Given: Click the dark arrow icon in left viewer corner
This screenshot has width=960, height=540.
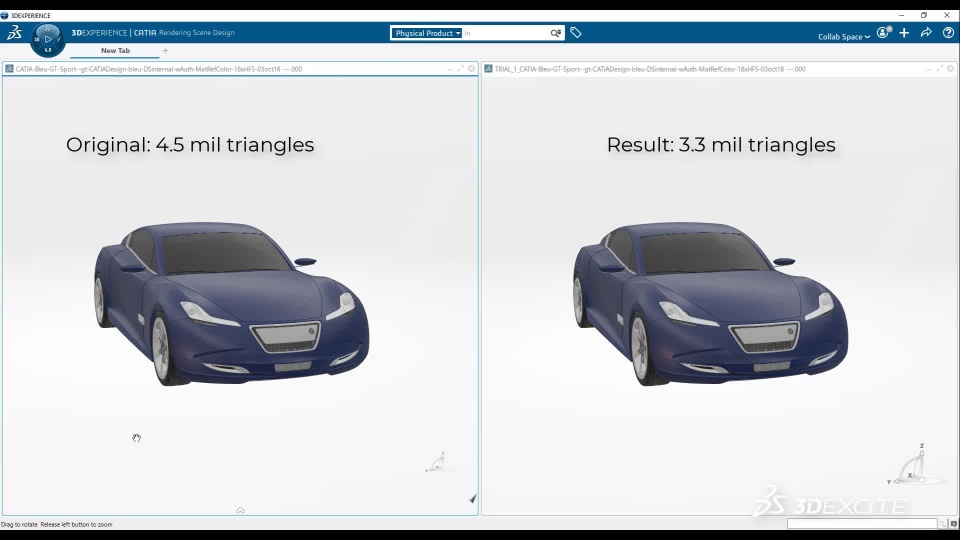Looking at the screenshot, I should pyautogui.click(x=473, y=499).
